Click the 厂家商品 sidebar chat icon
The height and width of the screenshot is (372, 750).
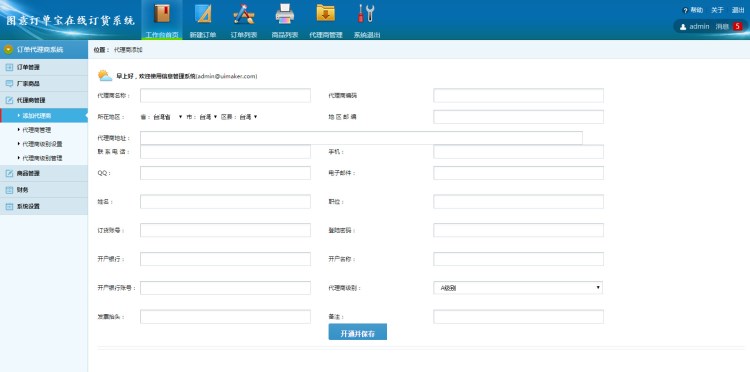click(x=9, y=84)
